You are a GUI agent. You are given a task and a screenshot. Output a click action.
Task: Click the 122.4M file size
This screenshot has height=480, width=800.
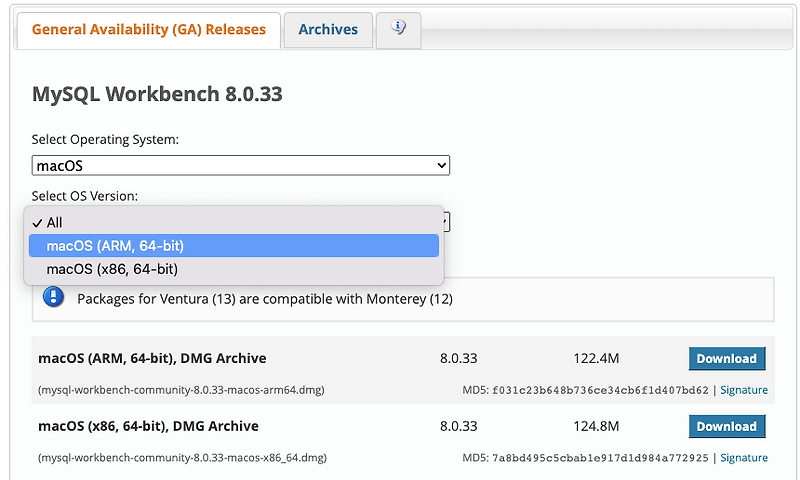tap(596, 359)
